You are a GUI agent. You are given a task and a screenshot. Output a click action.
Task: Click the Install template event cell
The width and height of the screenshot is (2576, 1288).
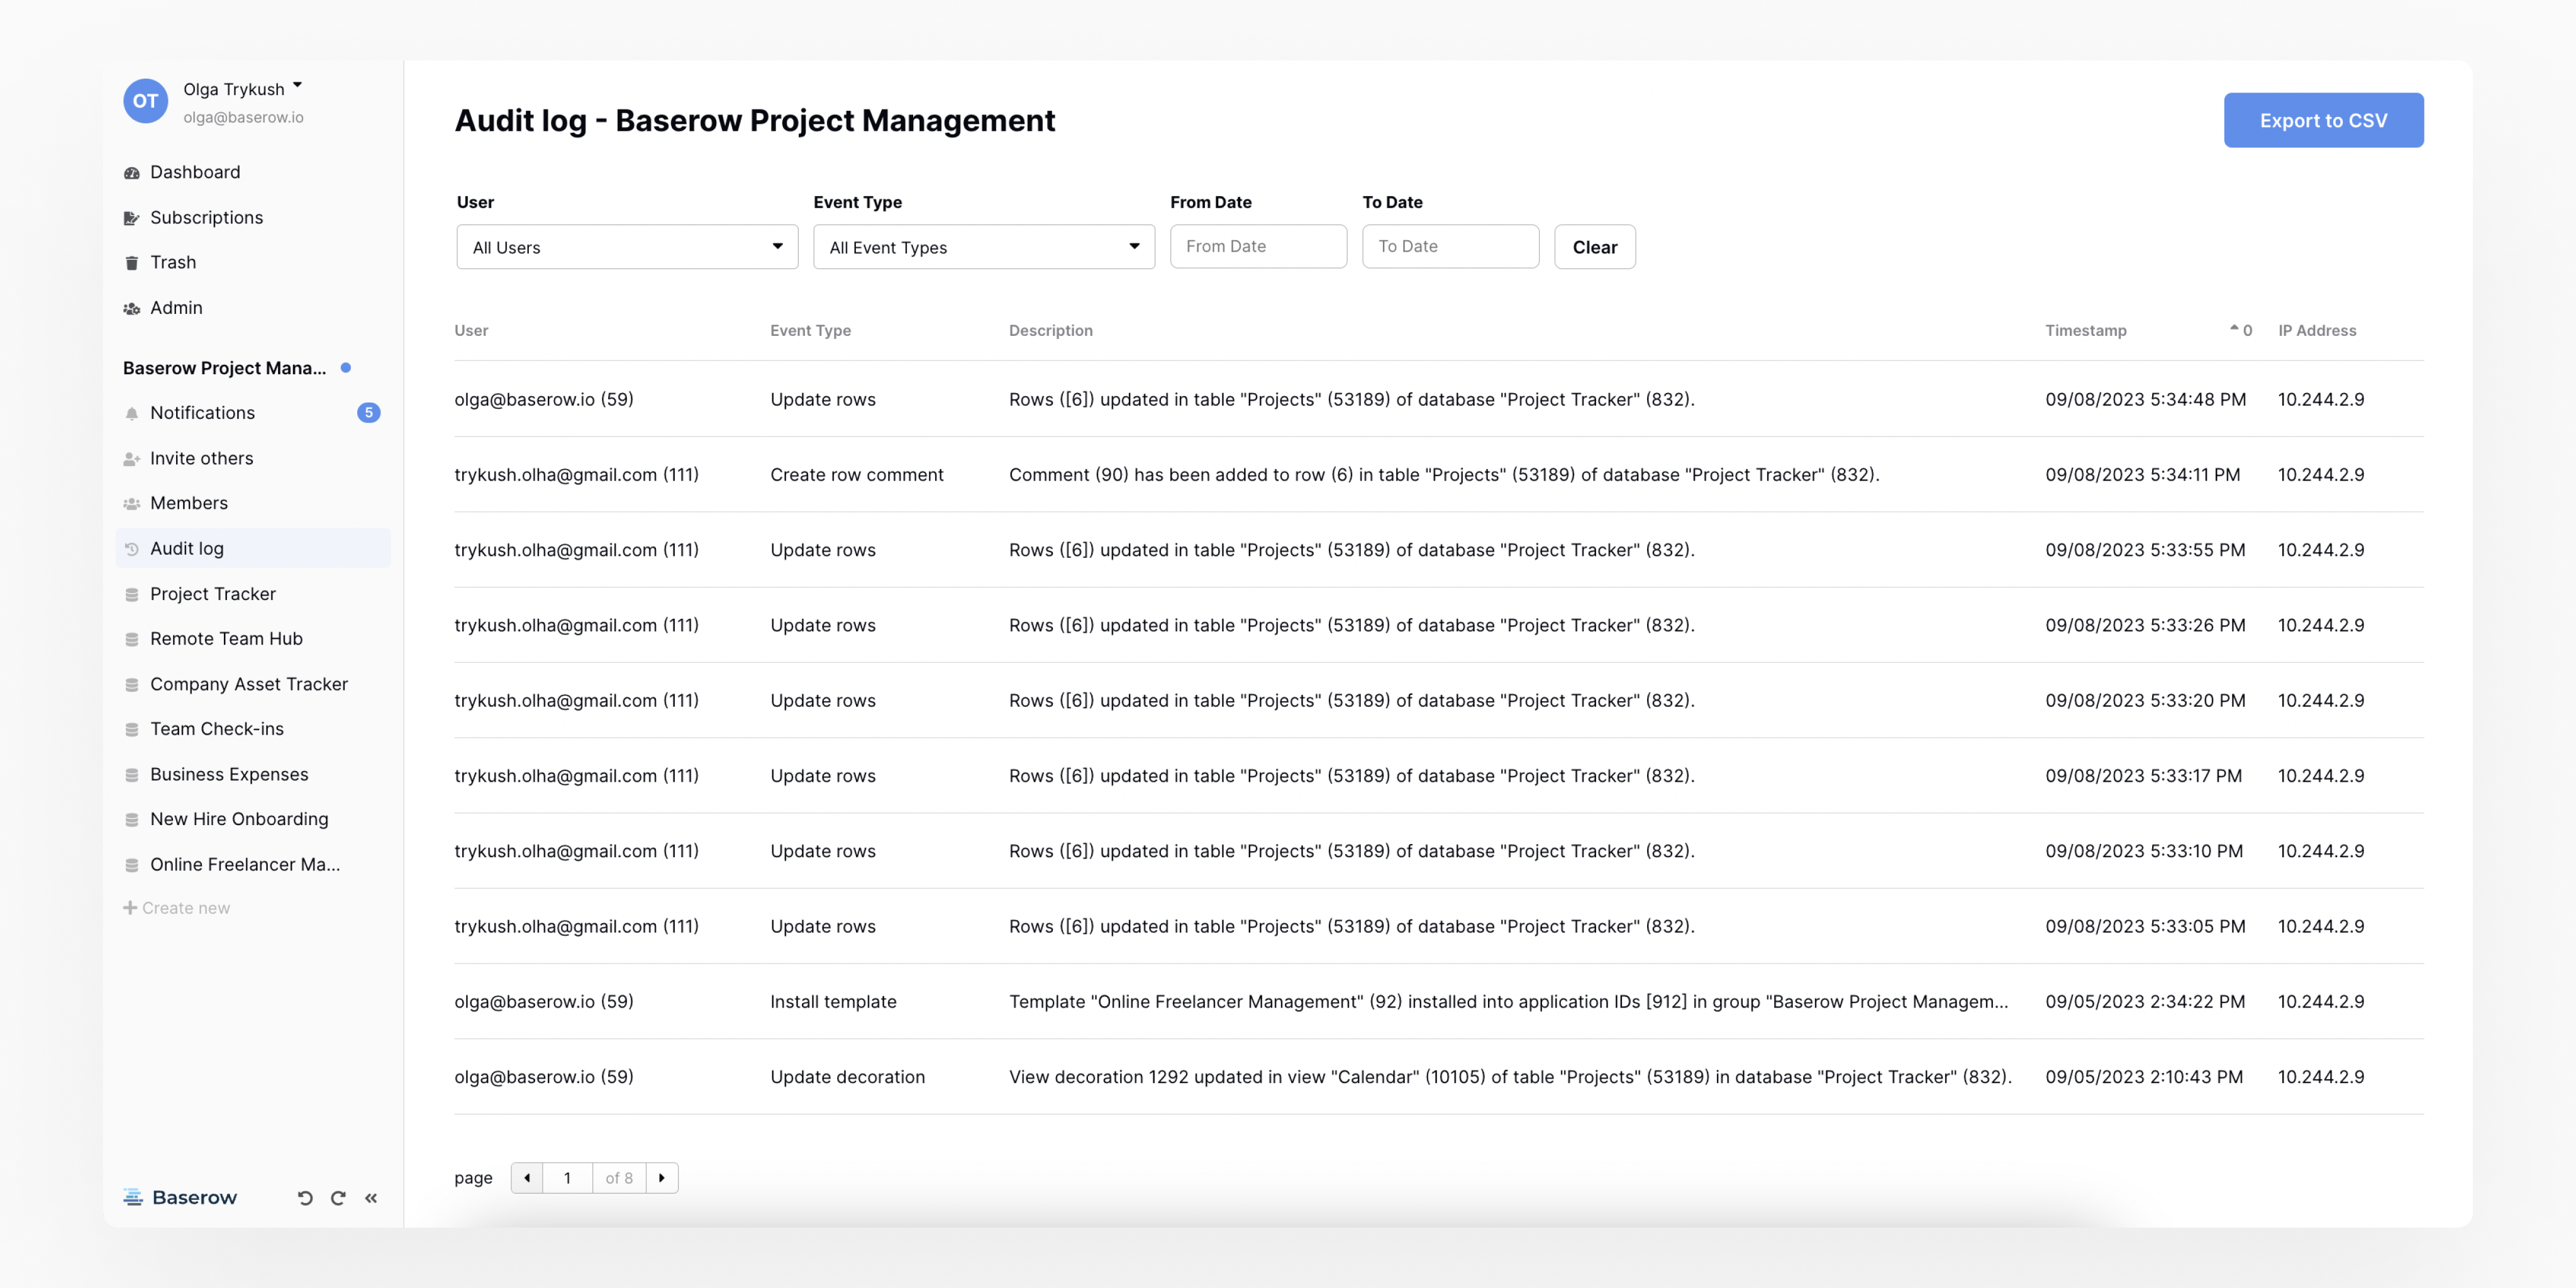click(833, 1002)
